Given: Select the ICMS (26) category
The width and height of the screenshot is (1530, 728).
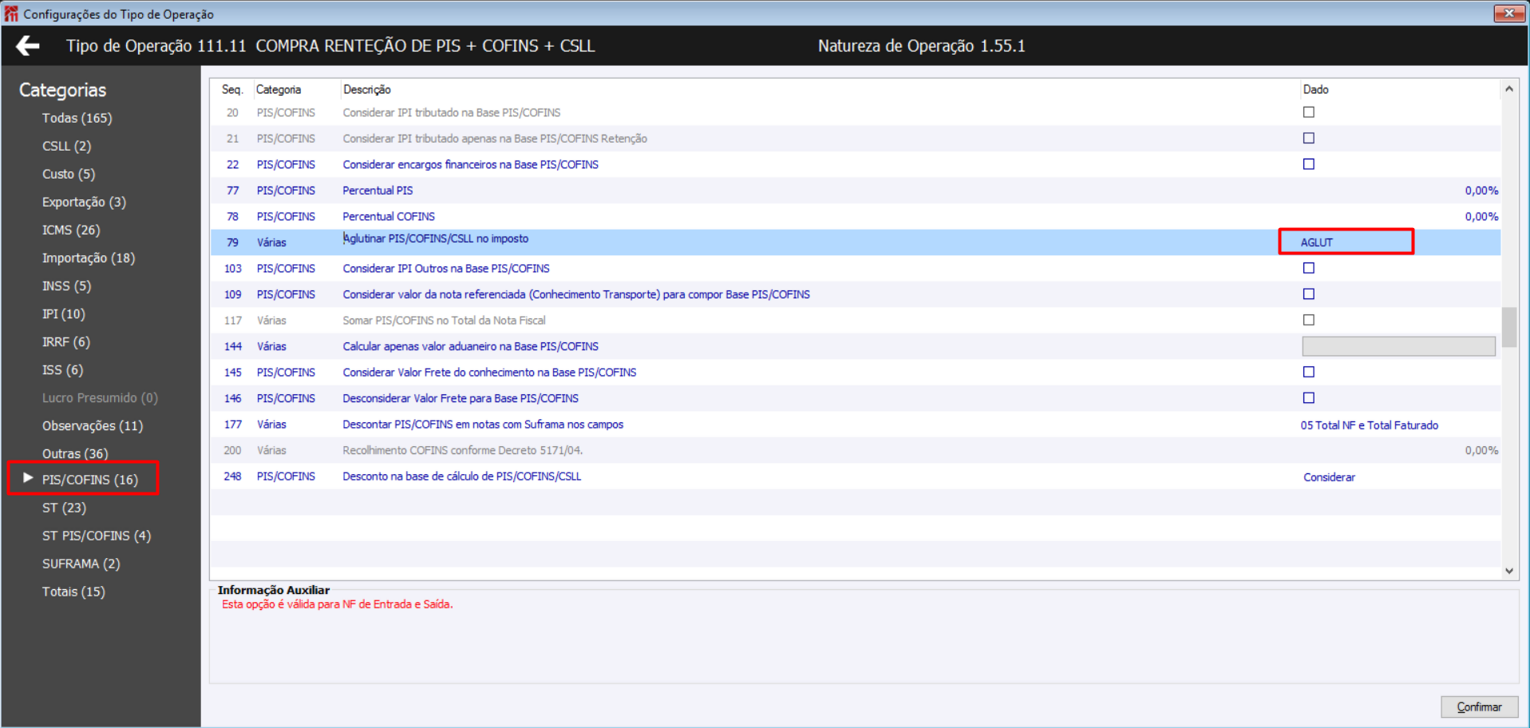Looking at the screenshot, I should (71, 230).
